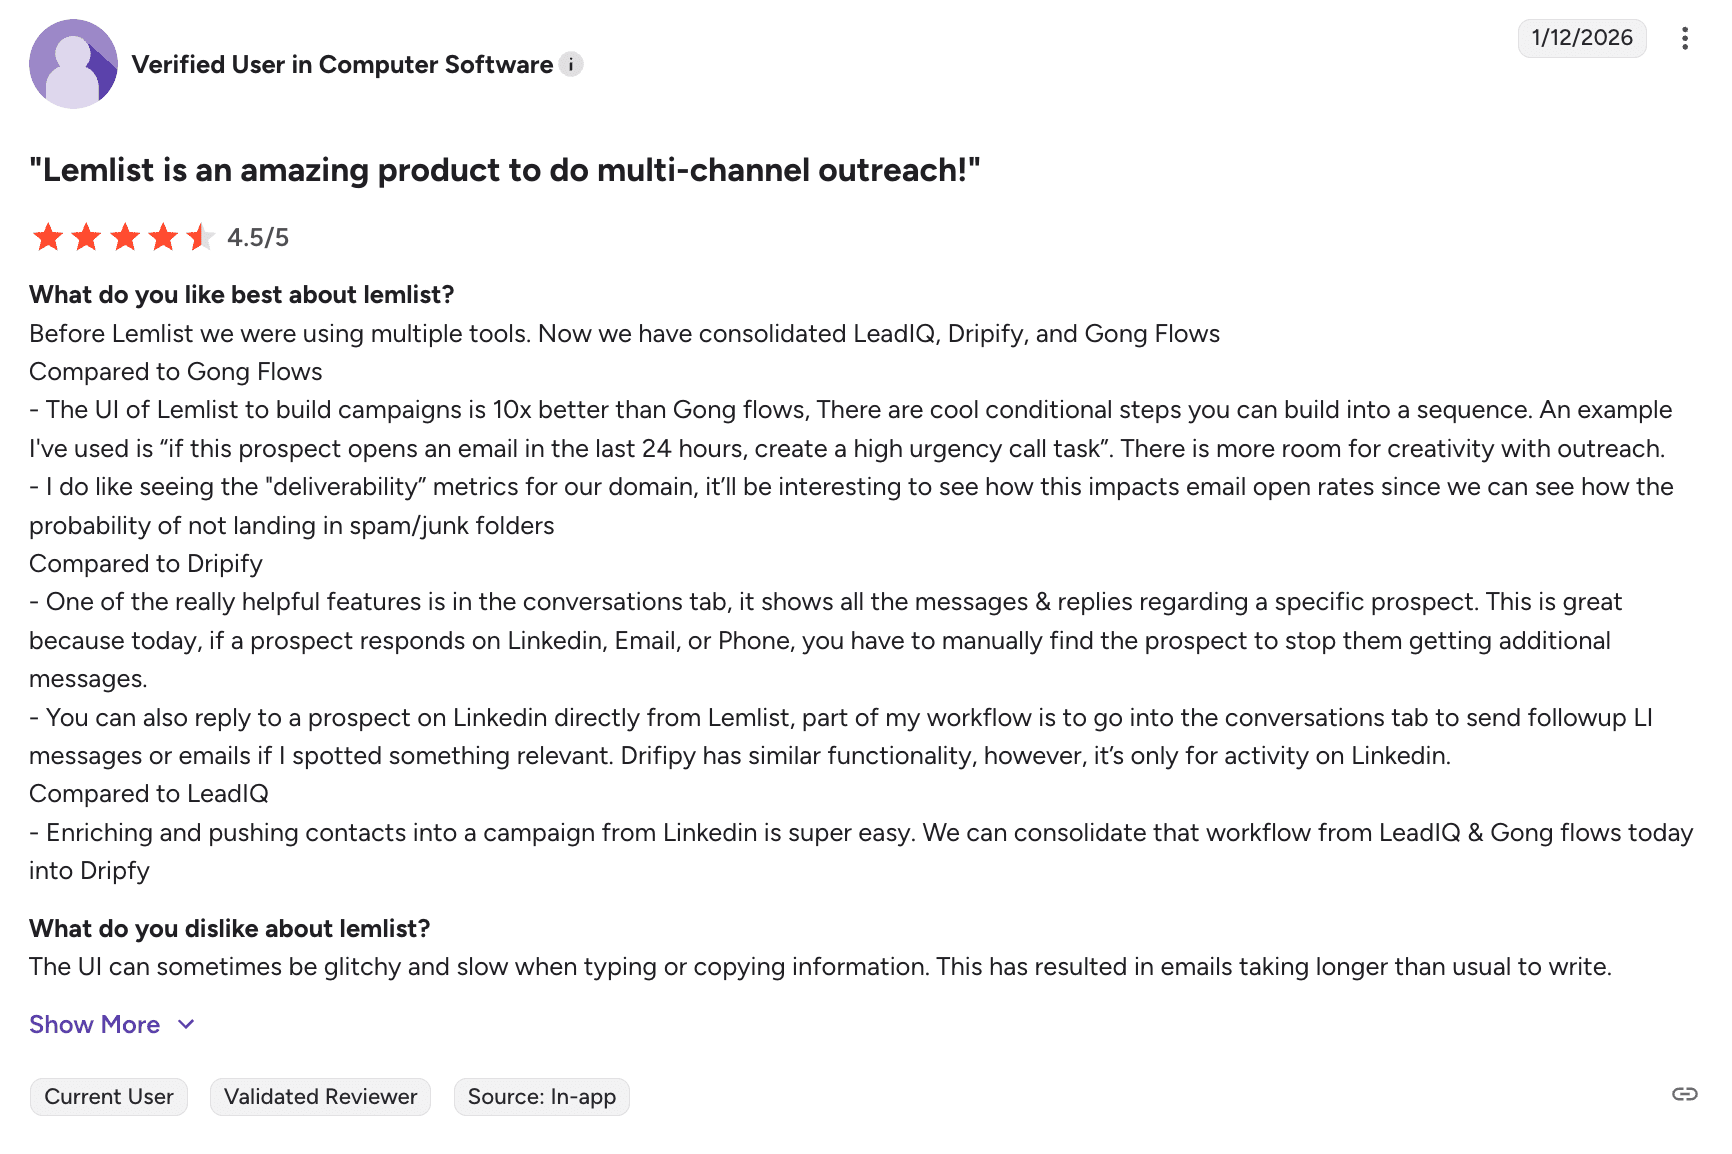Click the half-filled fifth star

pos(201,238)
